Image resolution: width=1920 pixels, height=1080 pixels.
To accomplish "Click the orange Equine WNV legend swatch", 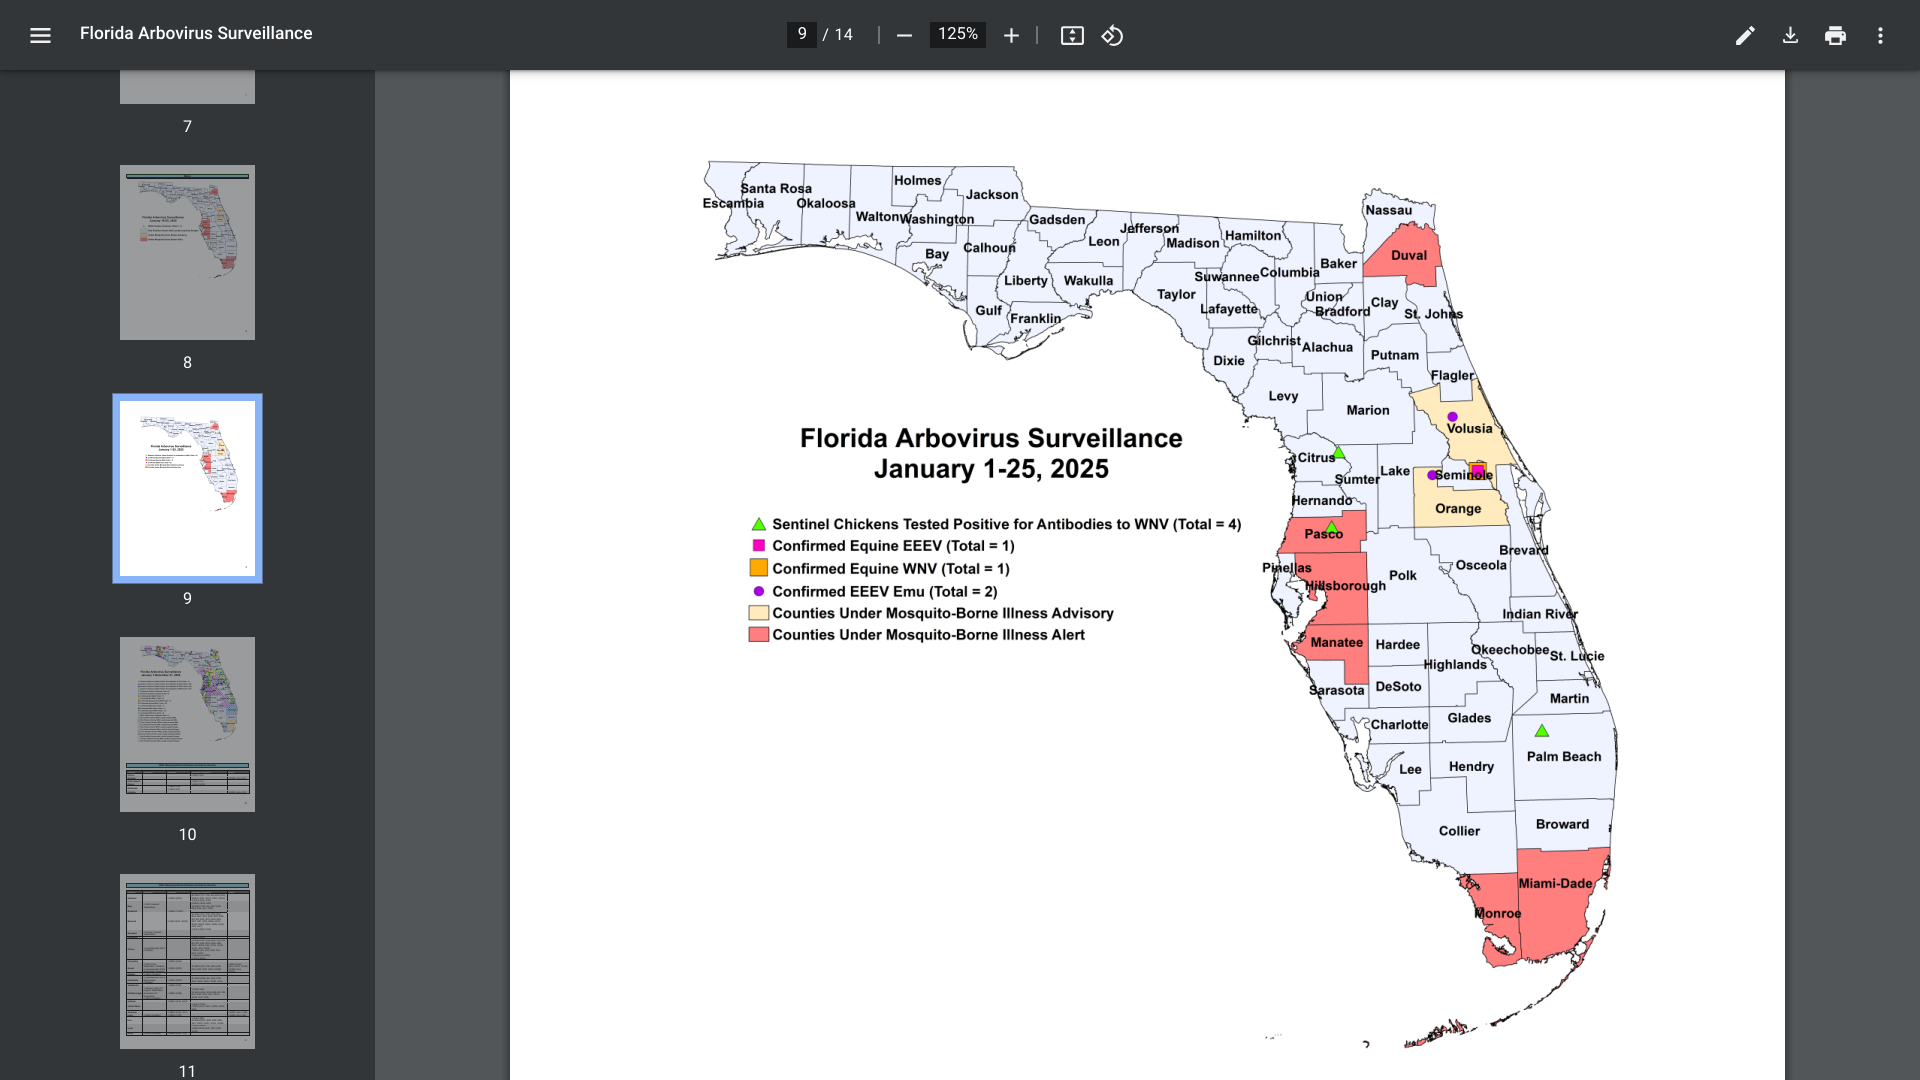I will (x=758, y=568).
